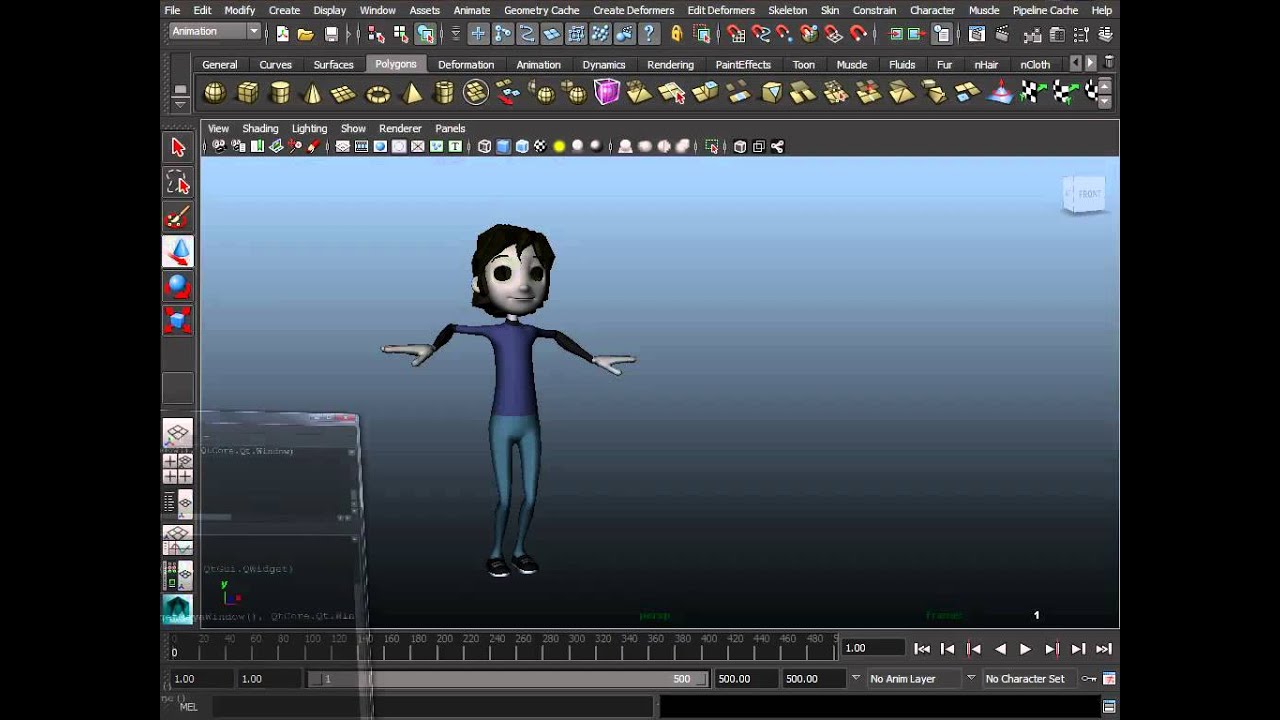Toggle smooth shade all blue cube
Image resolution: width=1280 pixels, height=720 pixels.
[x=503, y=147]
